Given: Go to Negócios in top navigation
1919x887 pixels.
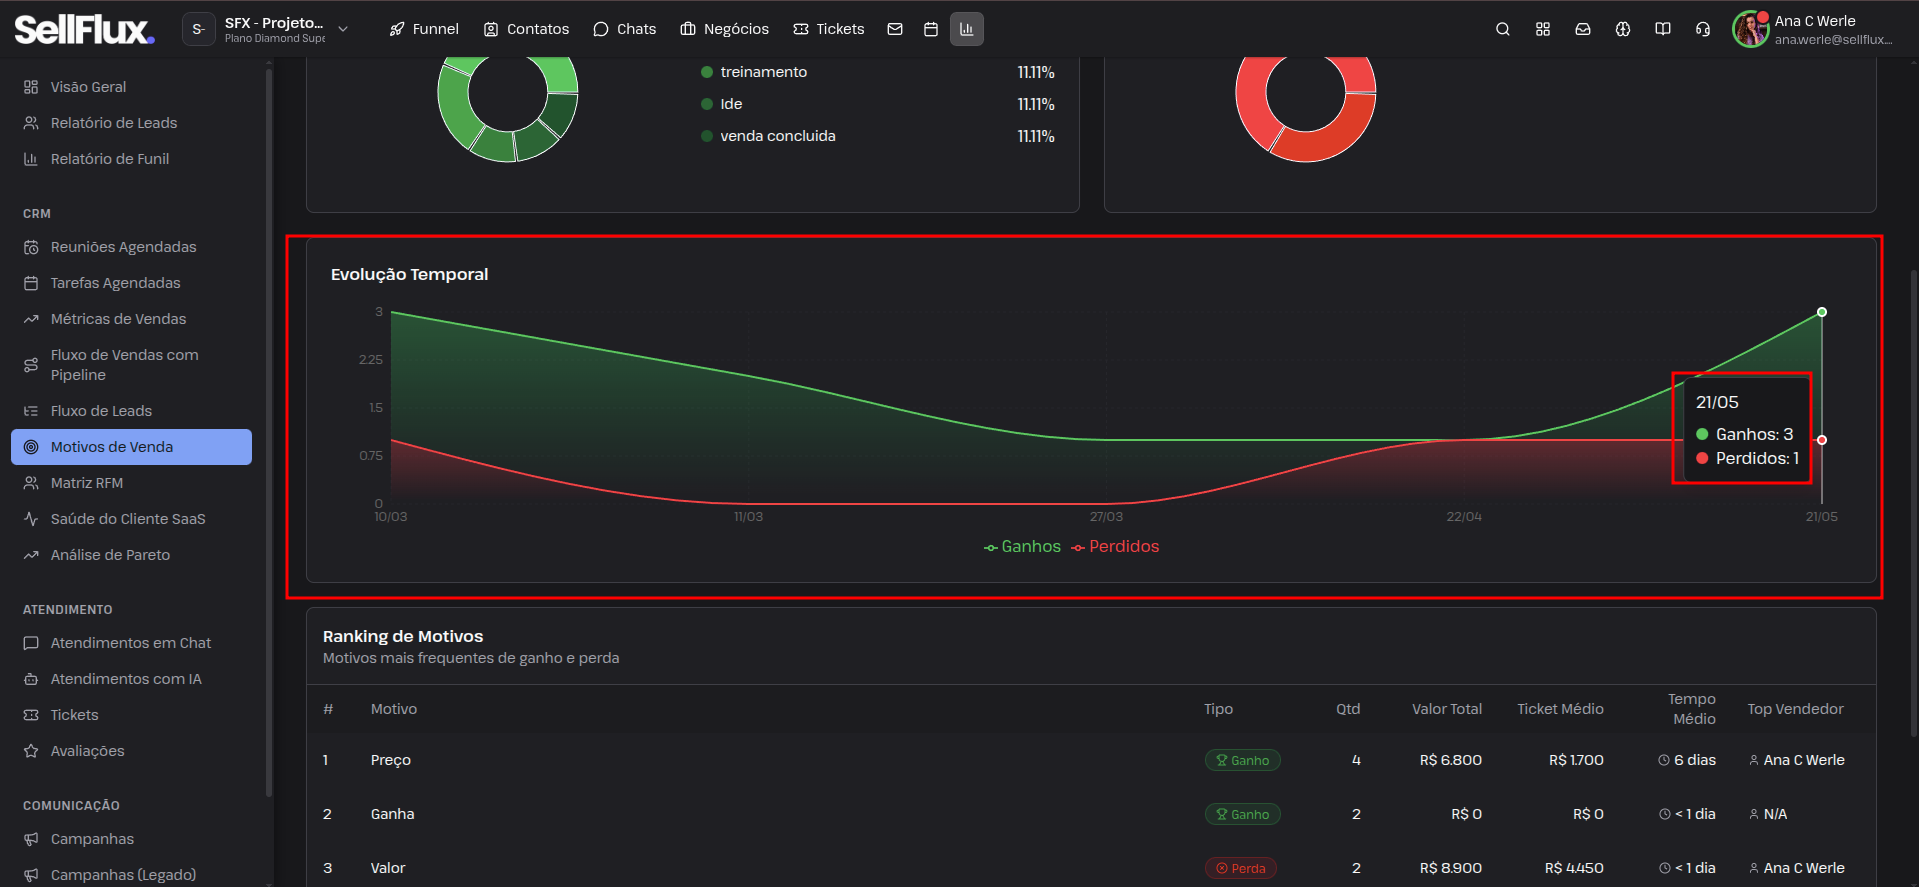Looking at the screenshot, I should 725,29.
